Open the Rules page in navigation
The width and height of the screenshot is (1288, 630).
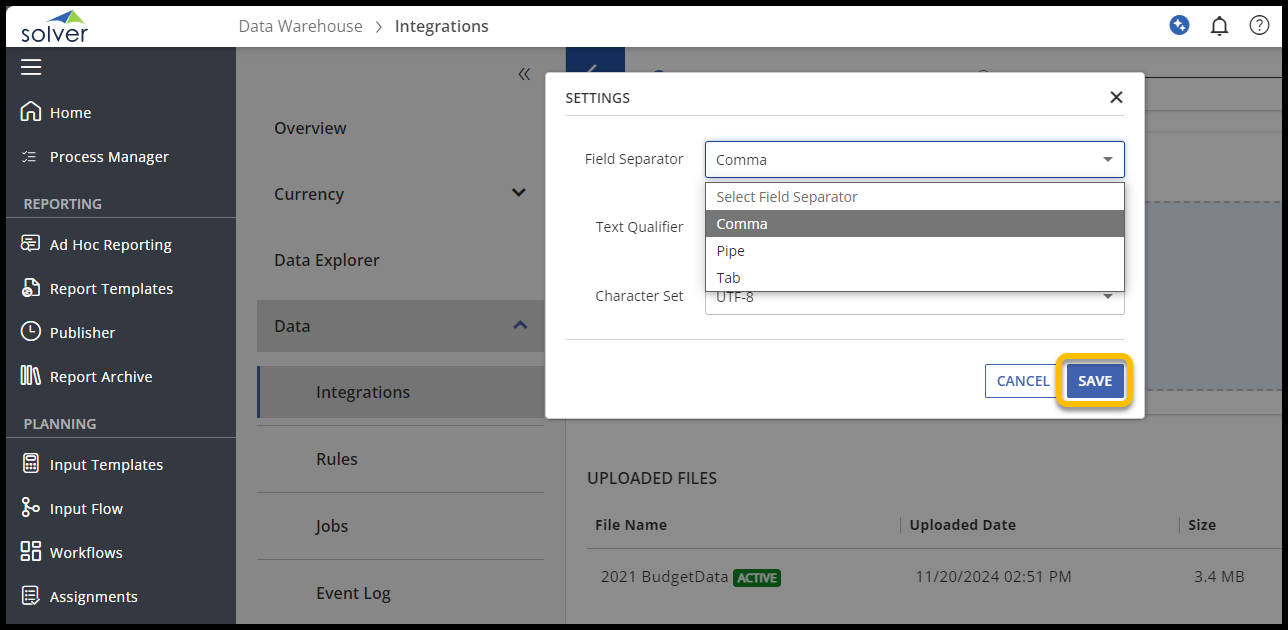pyautogui.click(x=337, y=459)
